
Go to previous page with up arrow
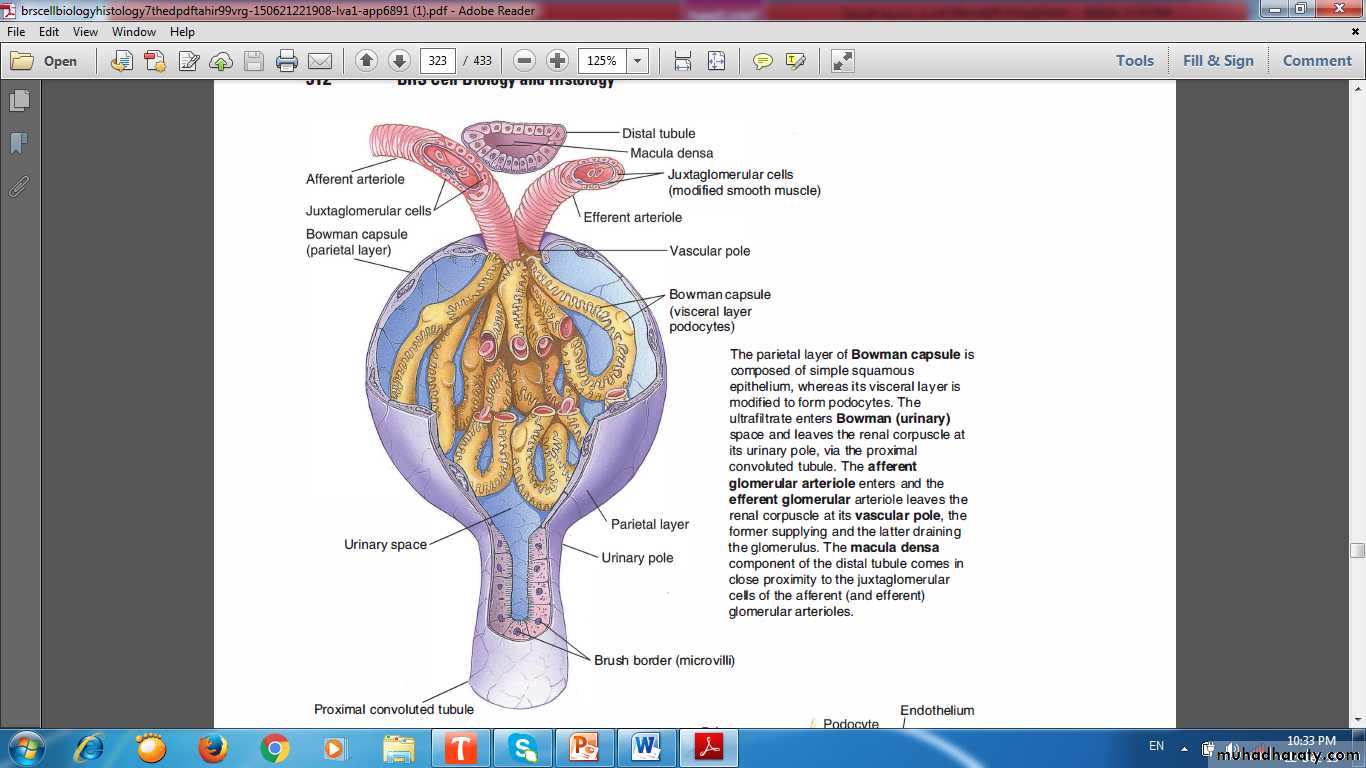366,61
